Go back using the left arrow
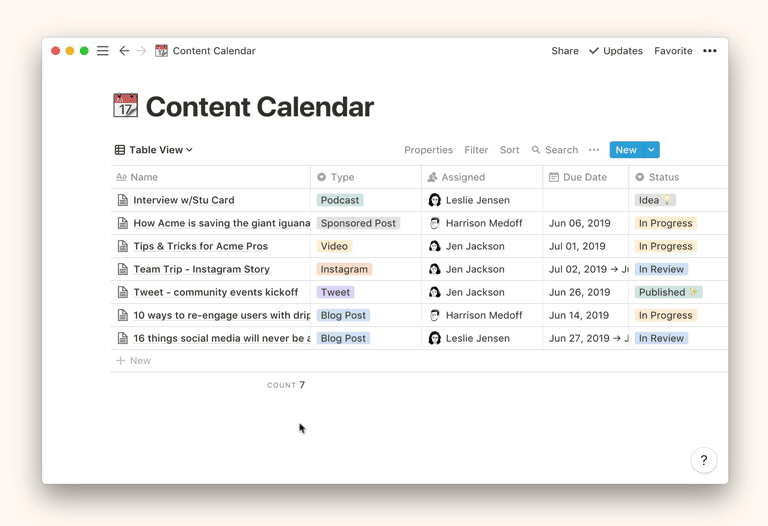Screen dimensions: 768x526 124,51
